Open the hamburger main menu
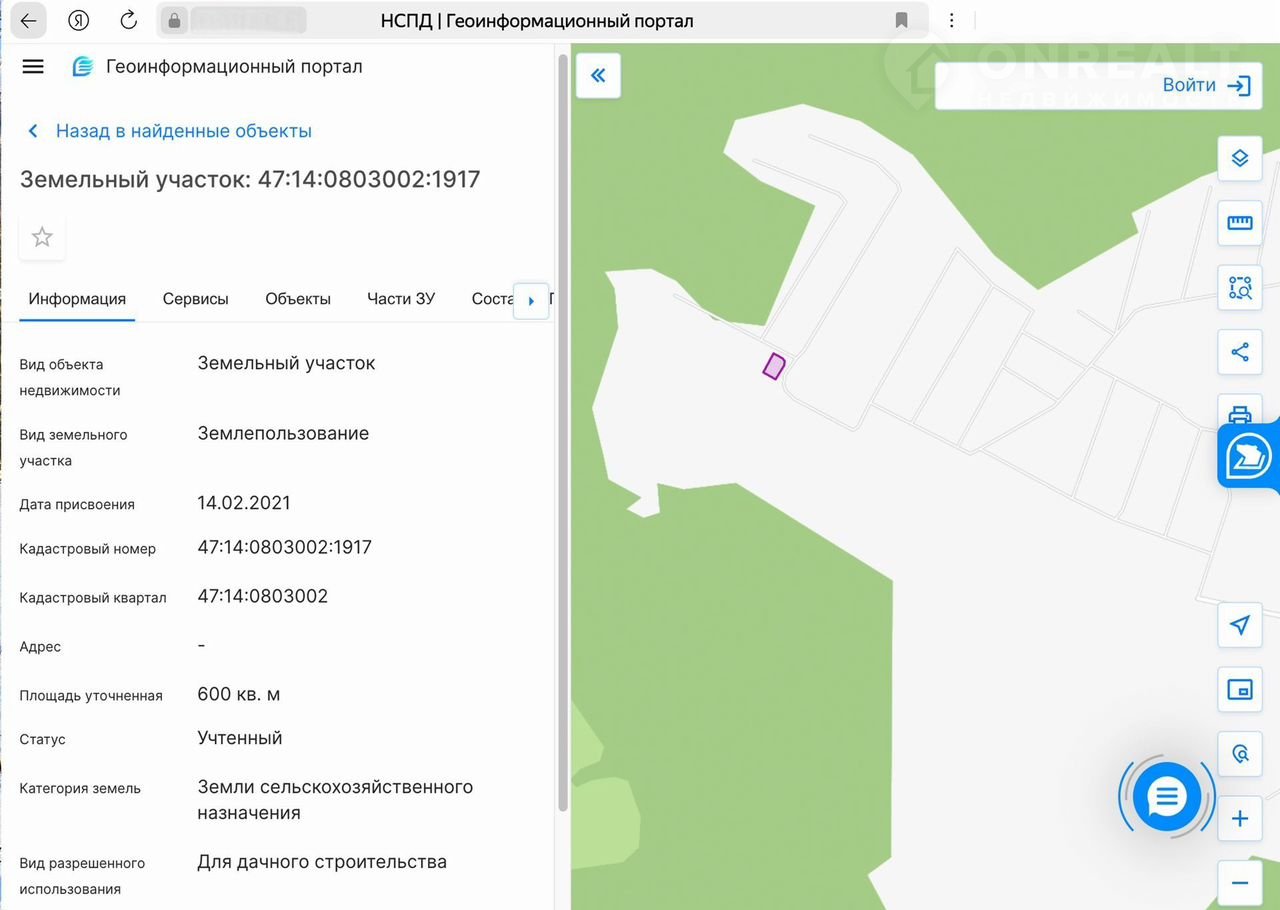The height and width of the screenshot is (910, 1280). pos(33,67)
